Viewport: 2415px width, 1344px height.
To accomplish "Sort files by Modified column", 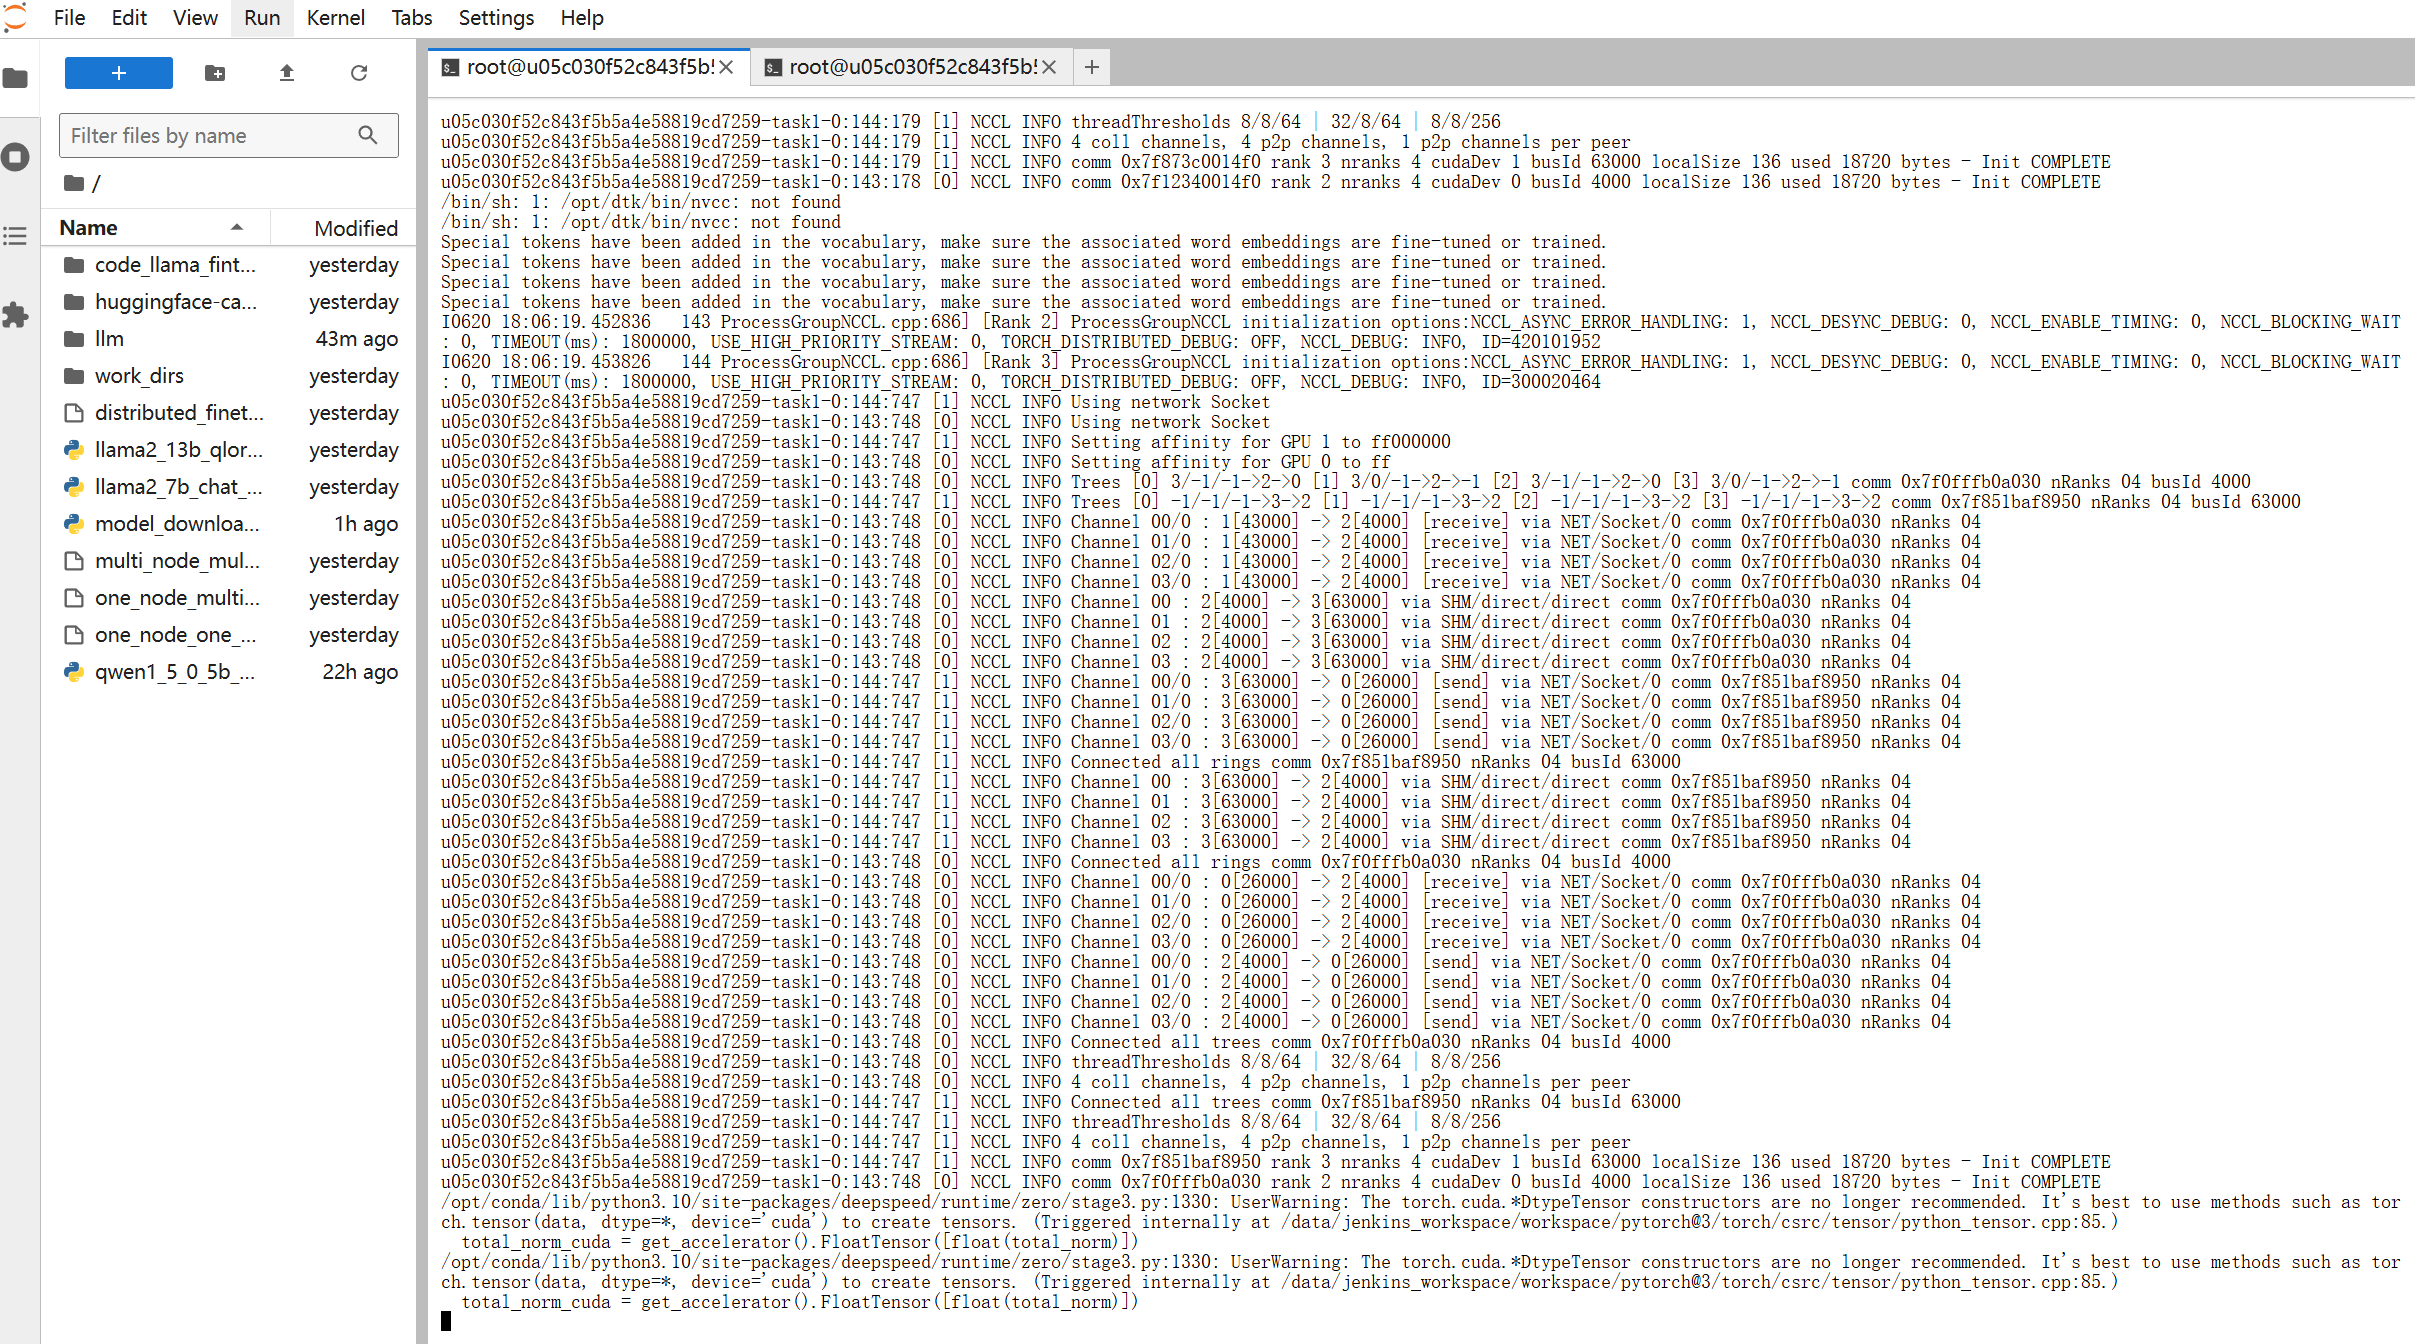I will pyautogui.click(x=355, y=228).
